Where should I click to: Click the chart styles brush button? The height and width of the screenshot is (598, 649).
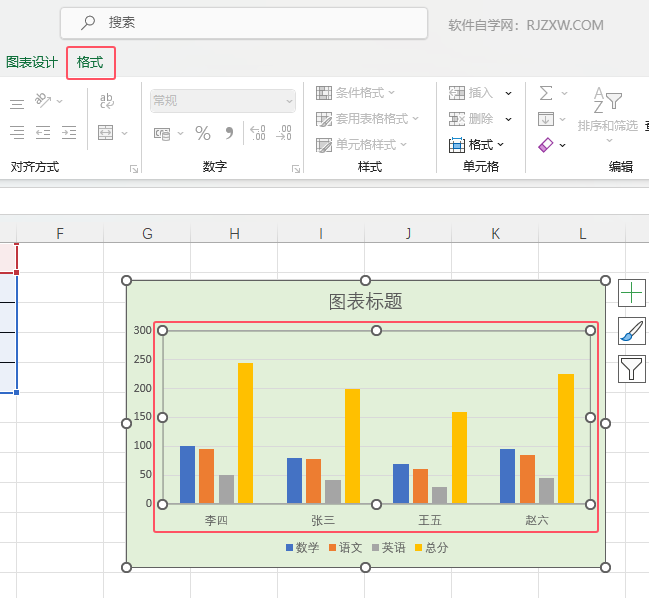(632, 331)
